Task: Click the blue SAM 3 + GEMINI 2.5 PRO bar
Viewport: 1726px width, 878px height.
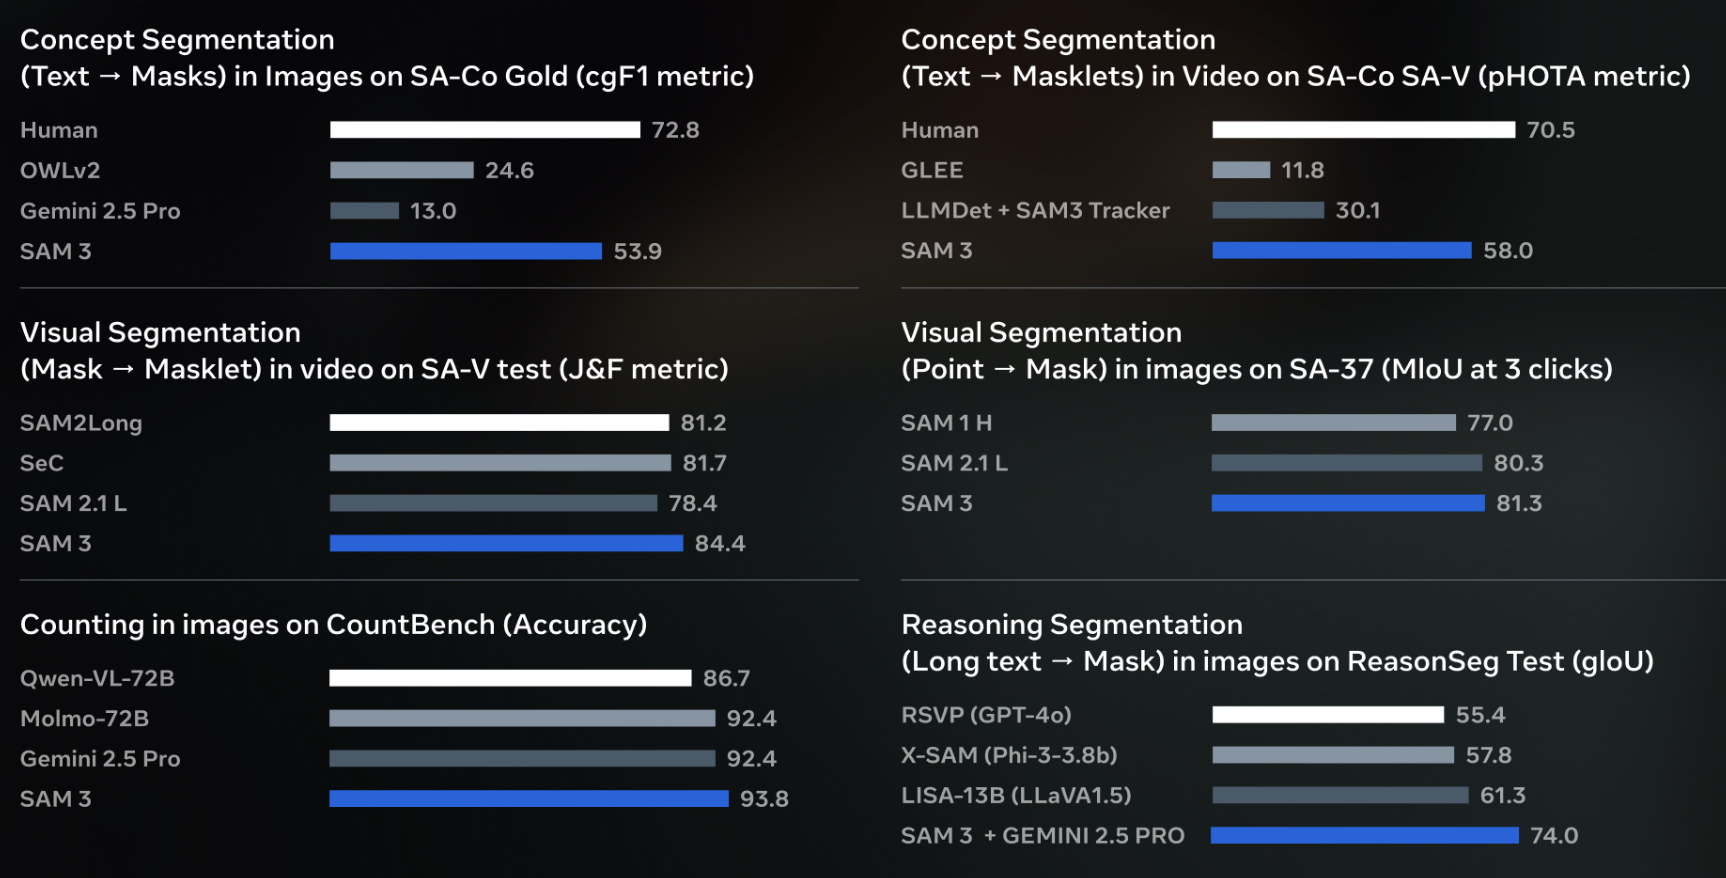Action: 1364,835
